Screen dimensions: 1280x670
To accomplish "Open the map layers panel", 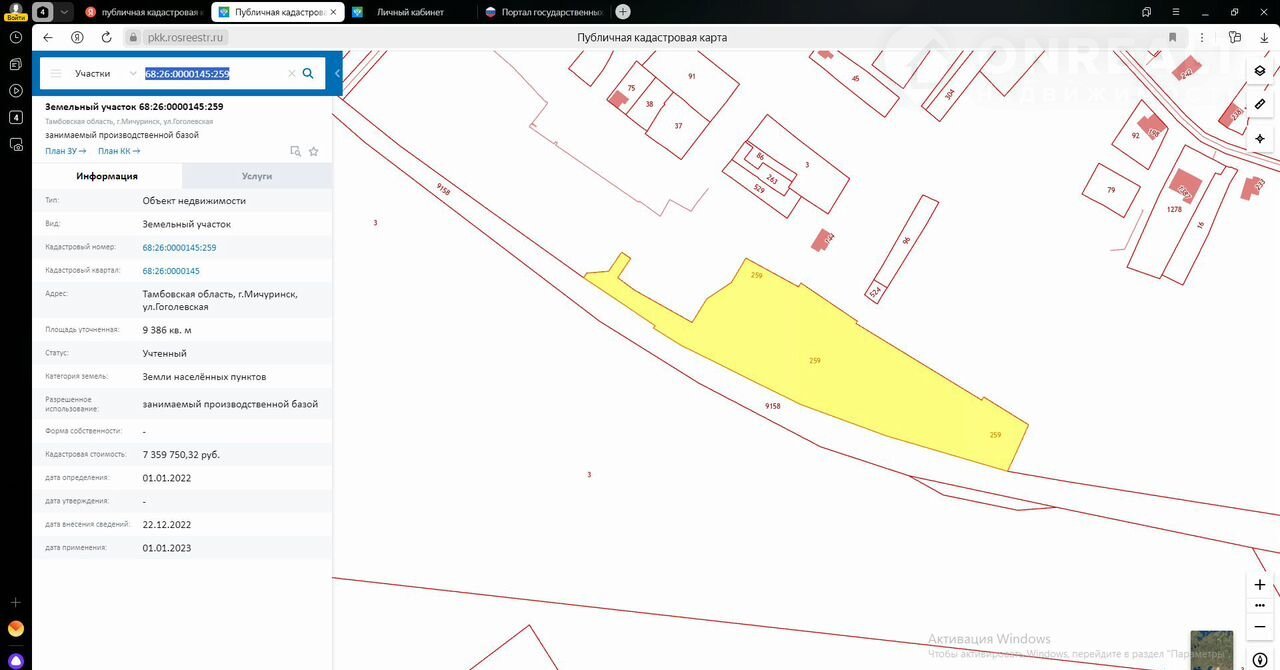I will [1260, 71].
